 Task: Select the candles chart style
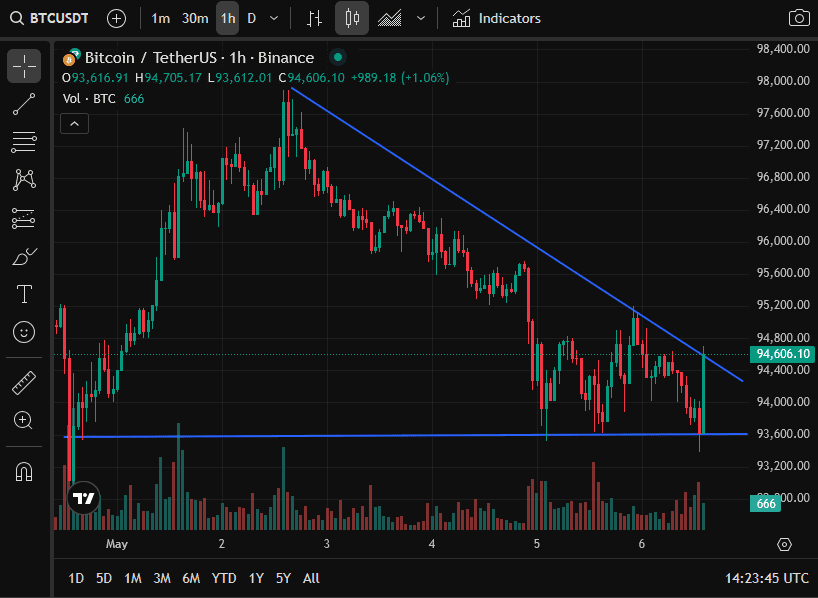point(352,19)
